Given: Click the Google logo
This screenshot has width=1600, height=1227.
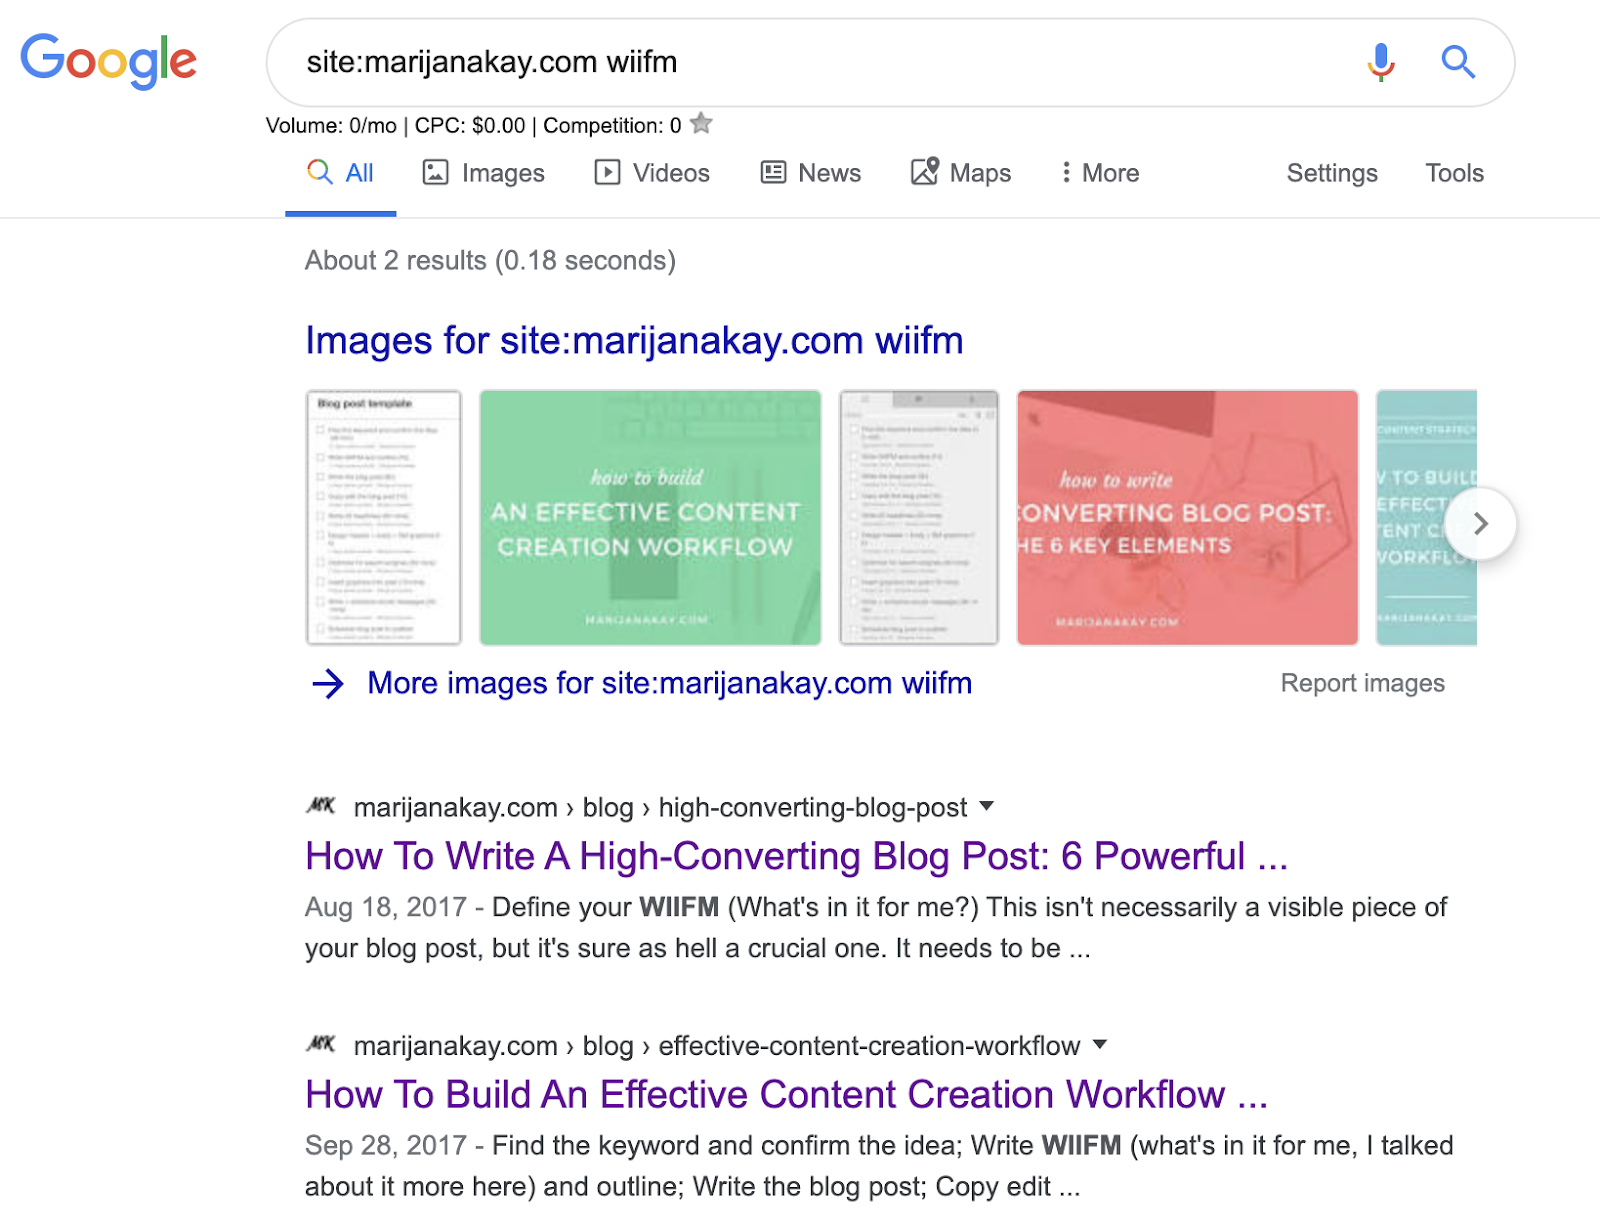Looking at the screenshot, I should click(109, 61).
